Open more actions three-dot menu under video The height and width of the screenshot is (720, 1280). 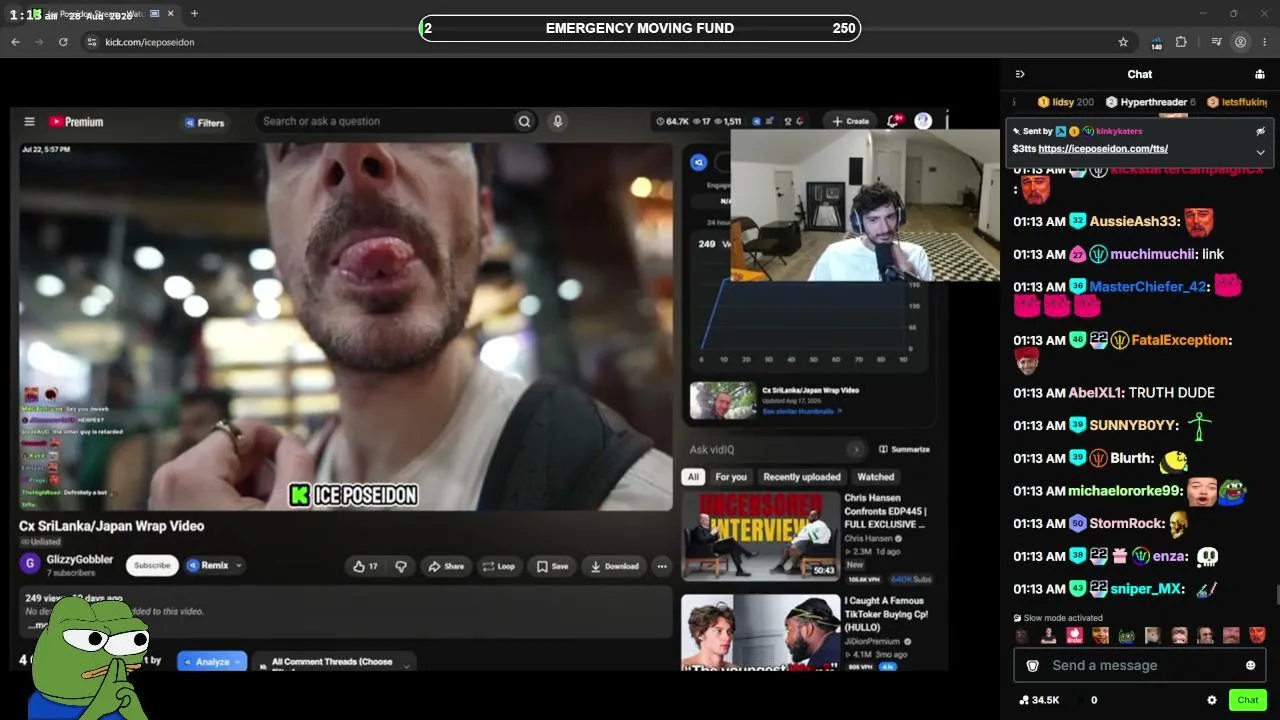(661, 566)
